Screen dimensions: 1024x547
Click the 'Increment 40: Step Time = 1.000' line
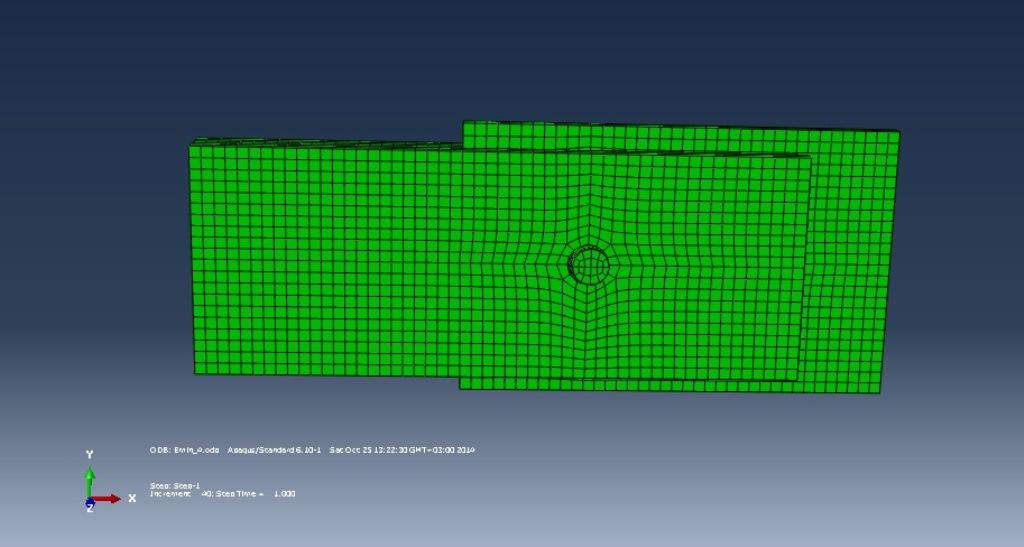click(223, 494)
